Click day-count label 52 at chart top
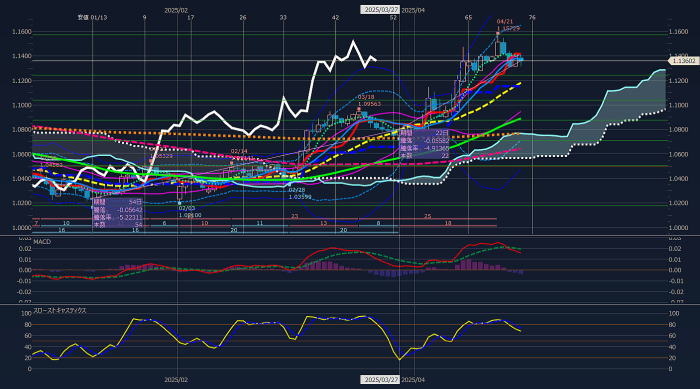 tap(393, 17)
